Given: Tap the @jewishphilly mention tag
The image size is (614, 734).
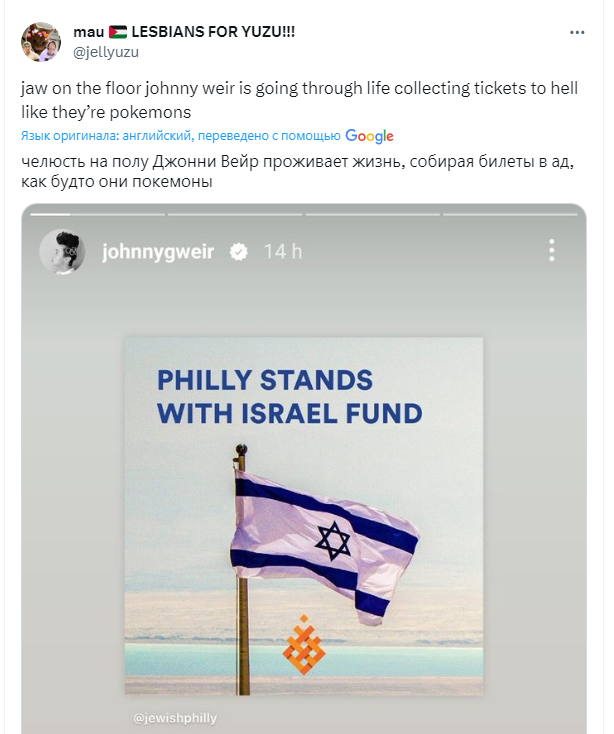Looking at the screenshot, I should click(174, 718).
